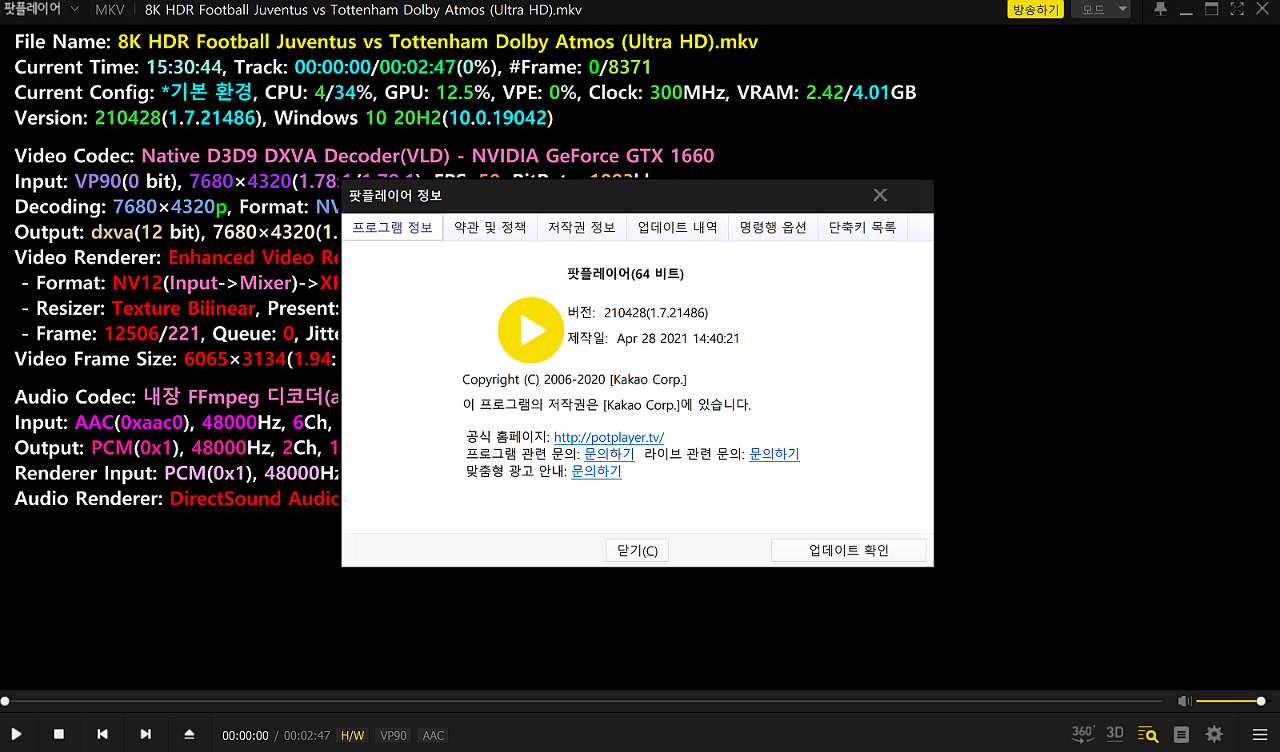The height and width of the screenshot is (752, 1280).
Task: Mute audio with the speaker icon
Action: [x=1184, y=701]
